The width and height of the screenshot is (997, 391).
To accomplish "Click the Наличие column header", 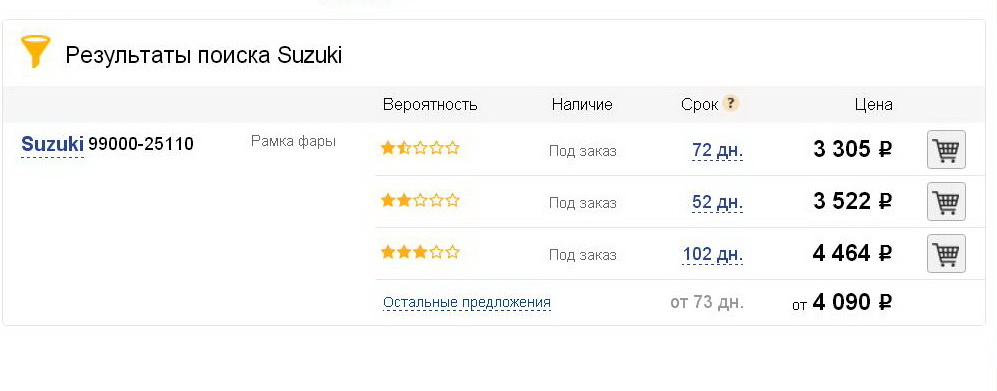I will pos(582,104).
